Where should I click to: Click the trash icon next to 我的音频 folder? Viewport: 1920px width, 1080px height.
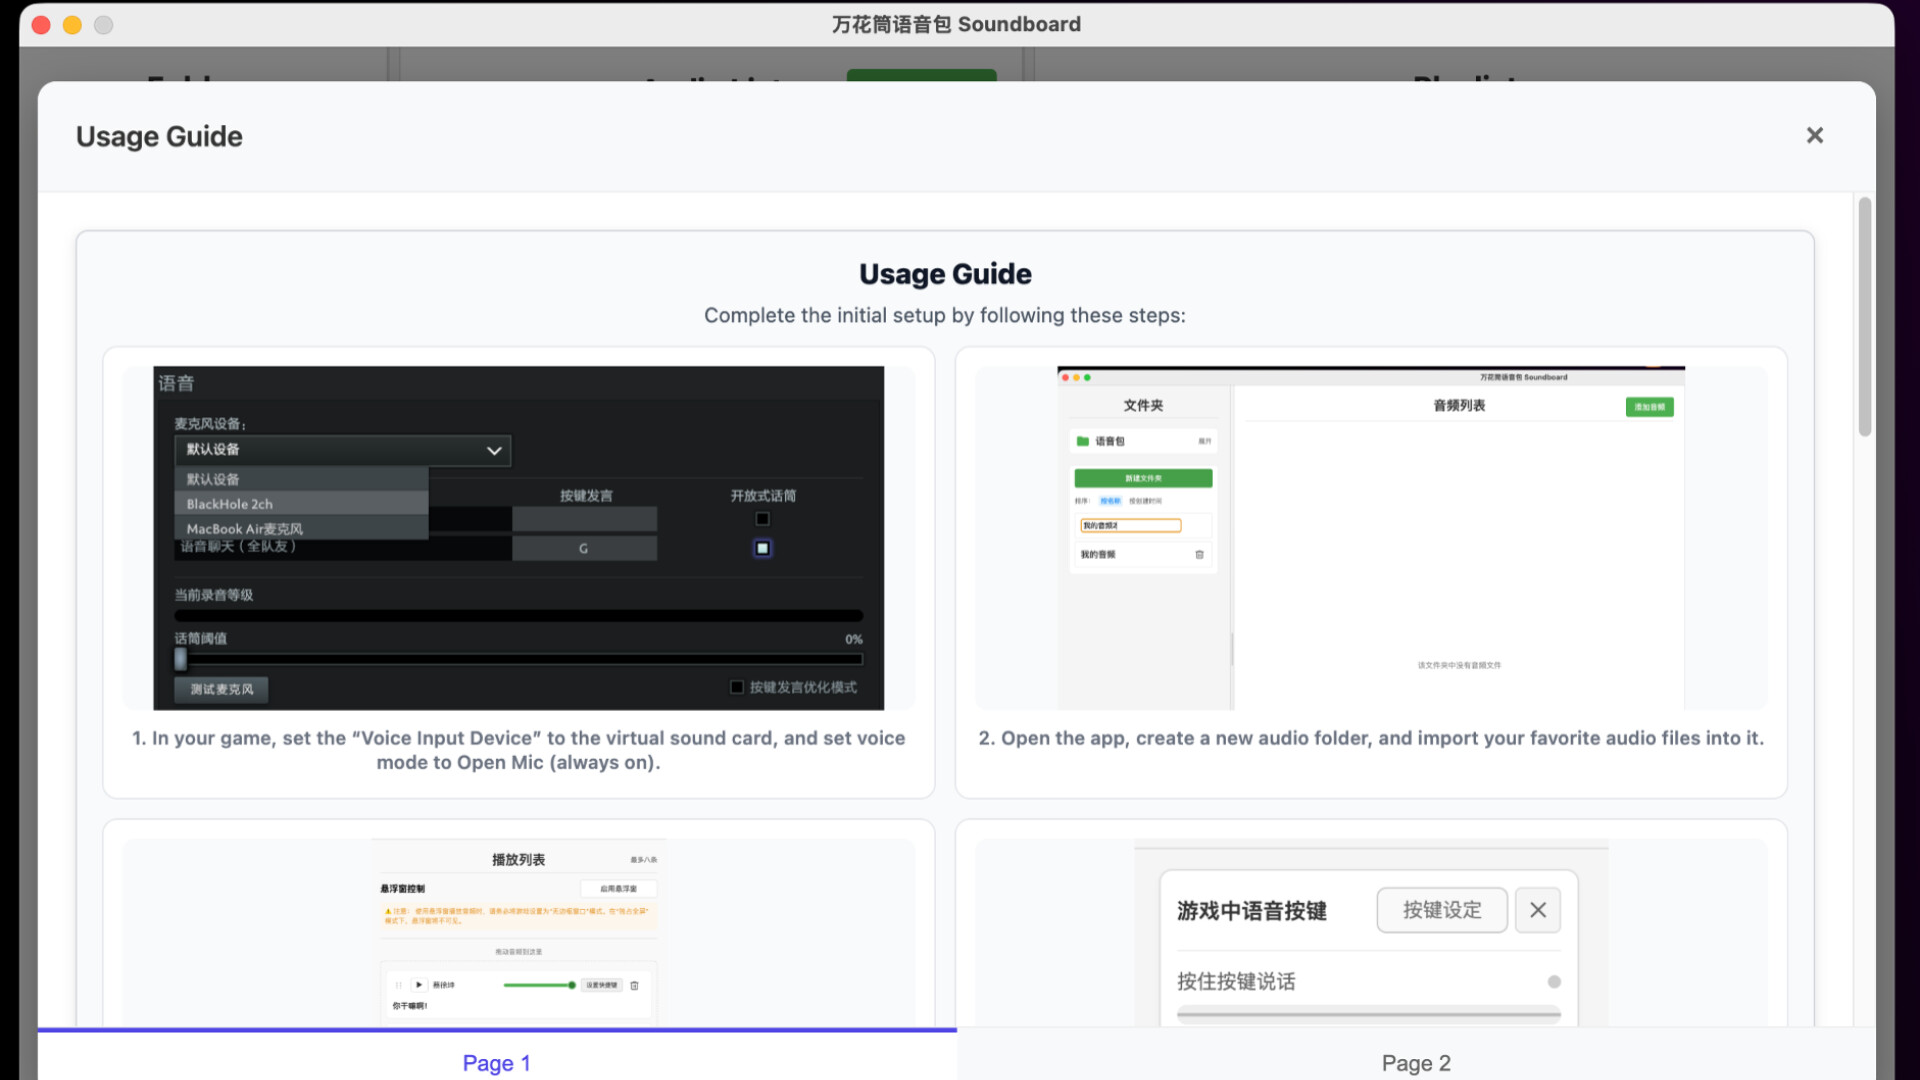click(1200, 554)
